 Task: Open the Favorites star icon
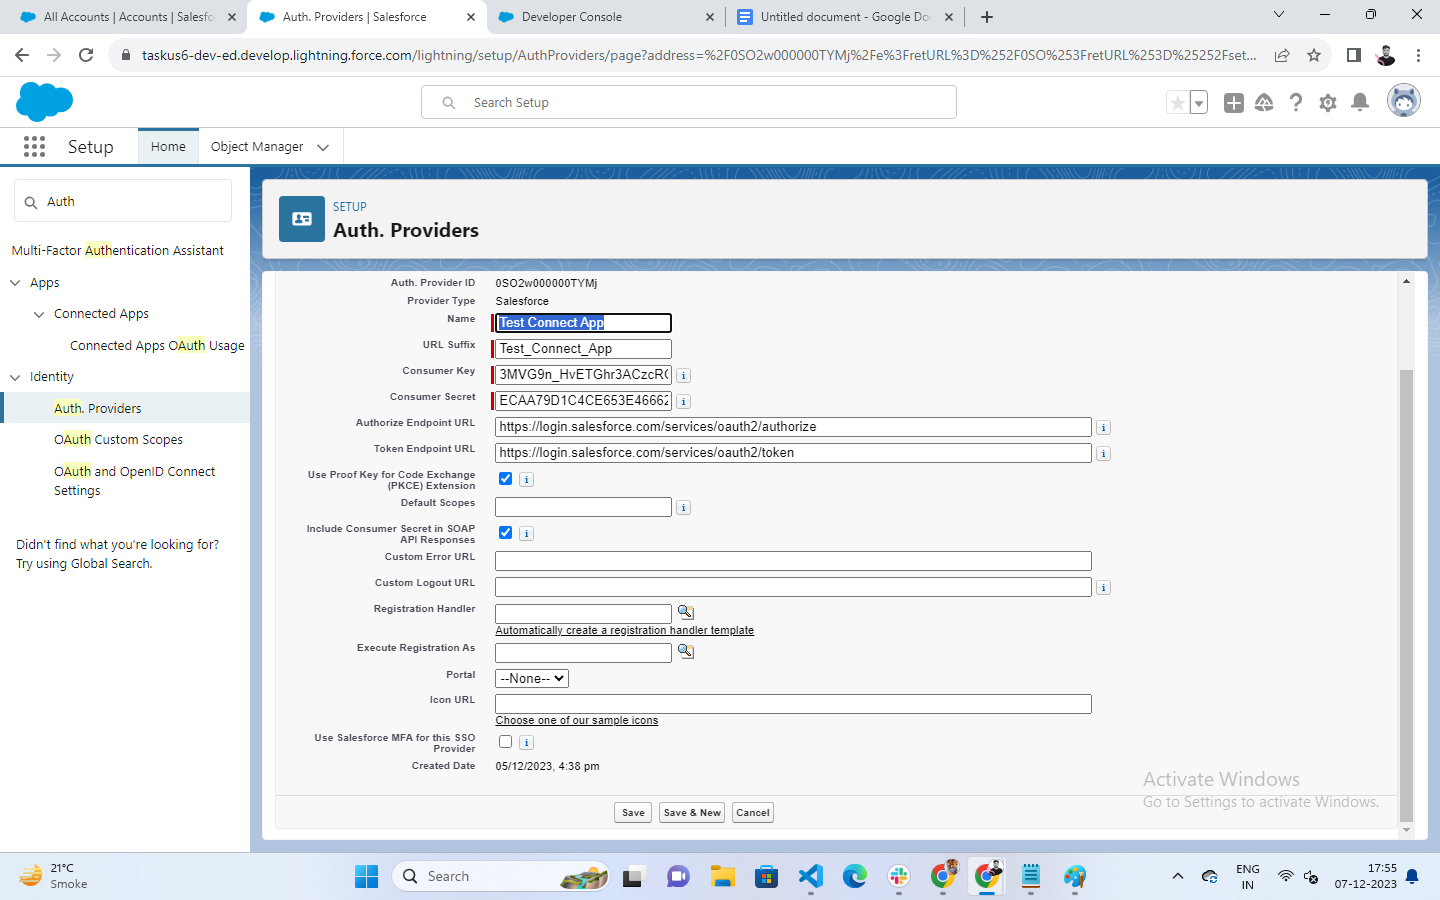point(1178,102)
